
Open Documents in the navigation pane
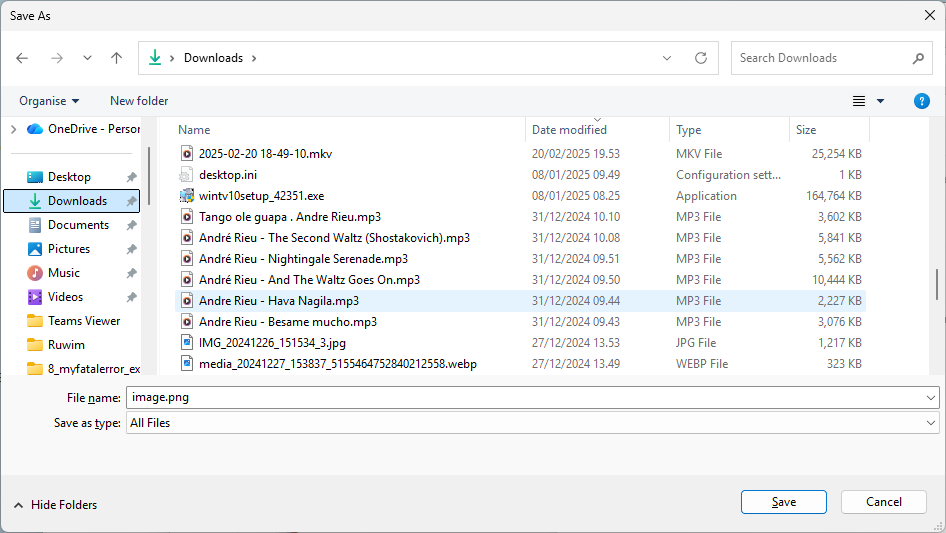coord(78,225)
